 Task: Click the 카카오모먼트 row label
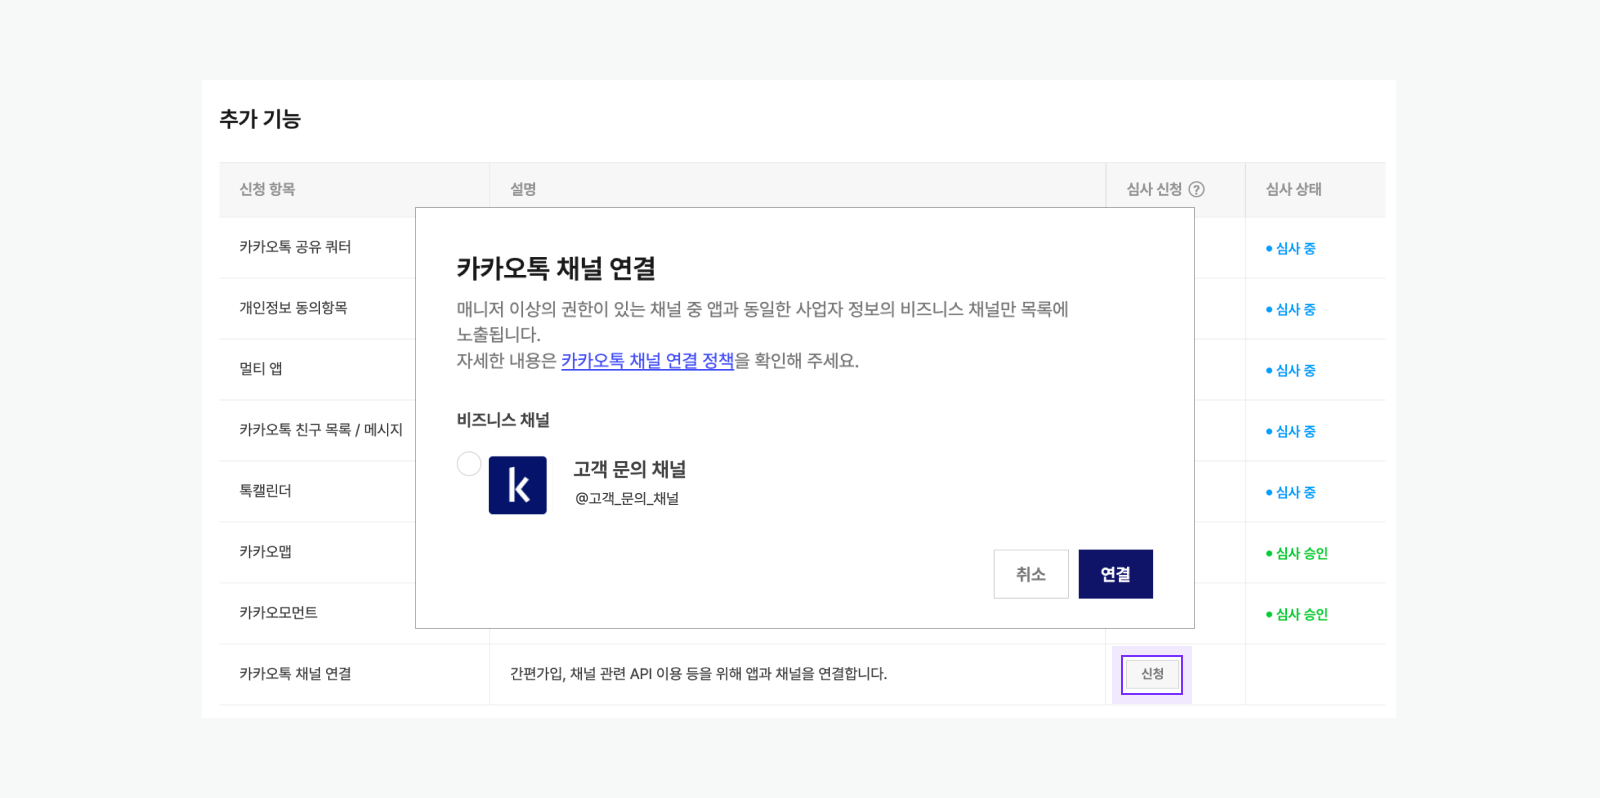point(278,613)
